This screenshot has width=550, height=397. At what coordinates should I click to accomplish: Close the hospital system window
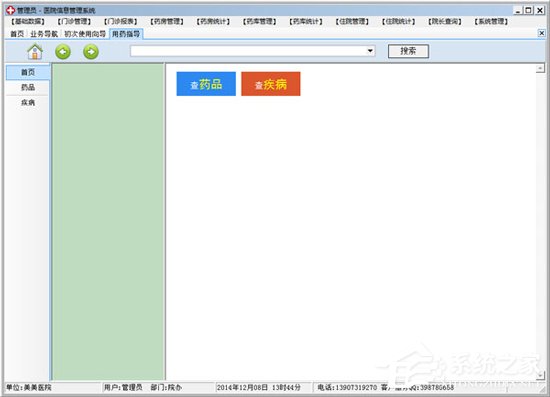pos(540,10)
